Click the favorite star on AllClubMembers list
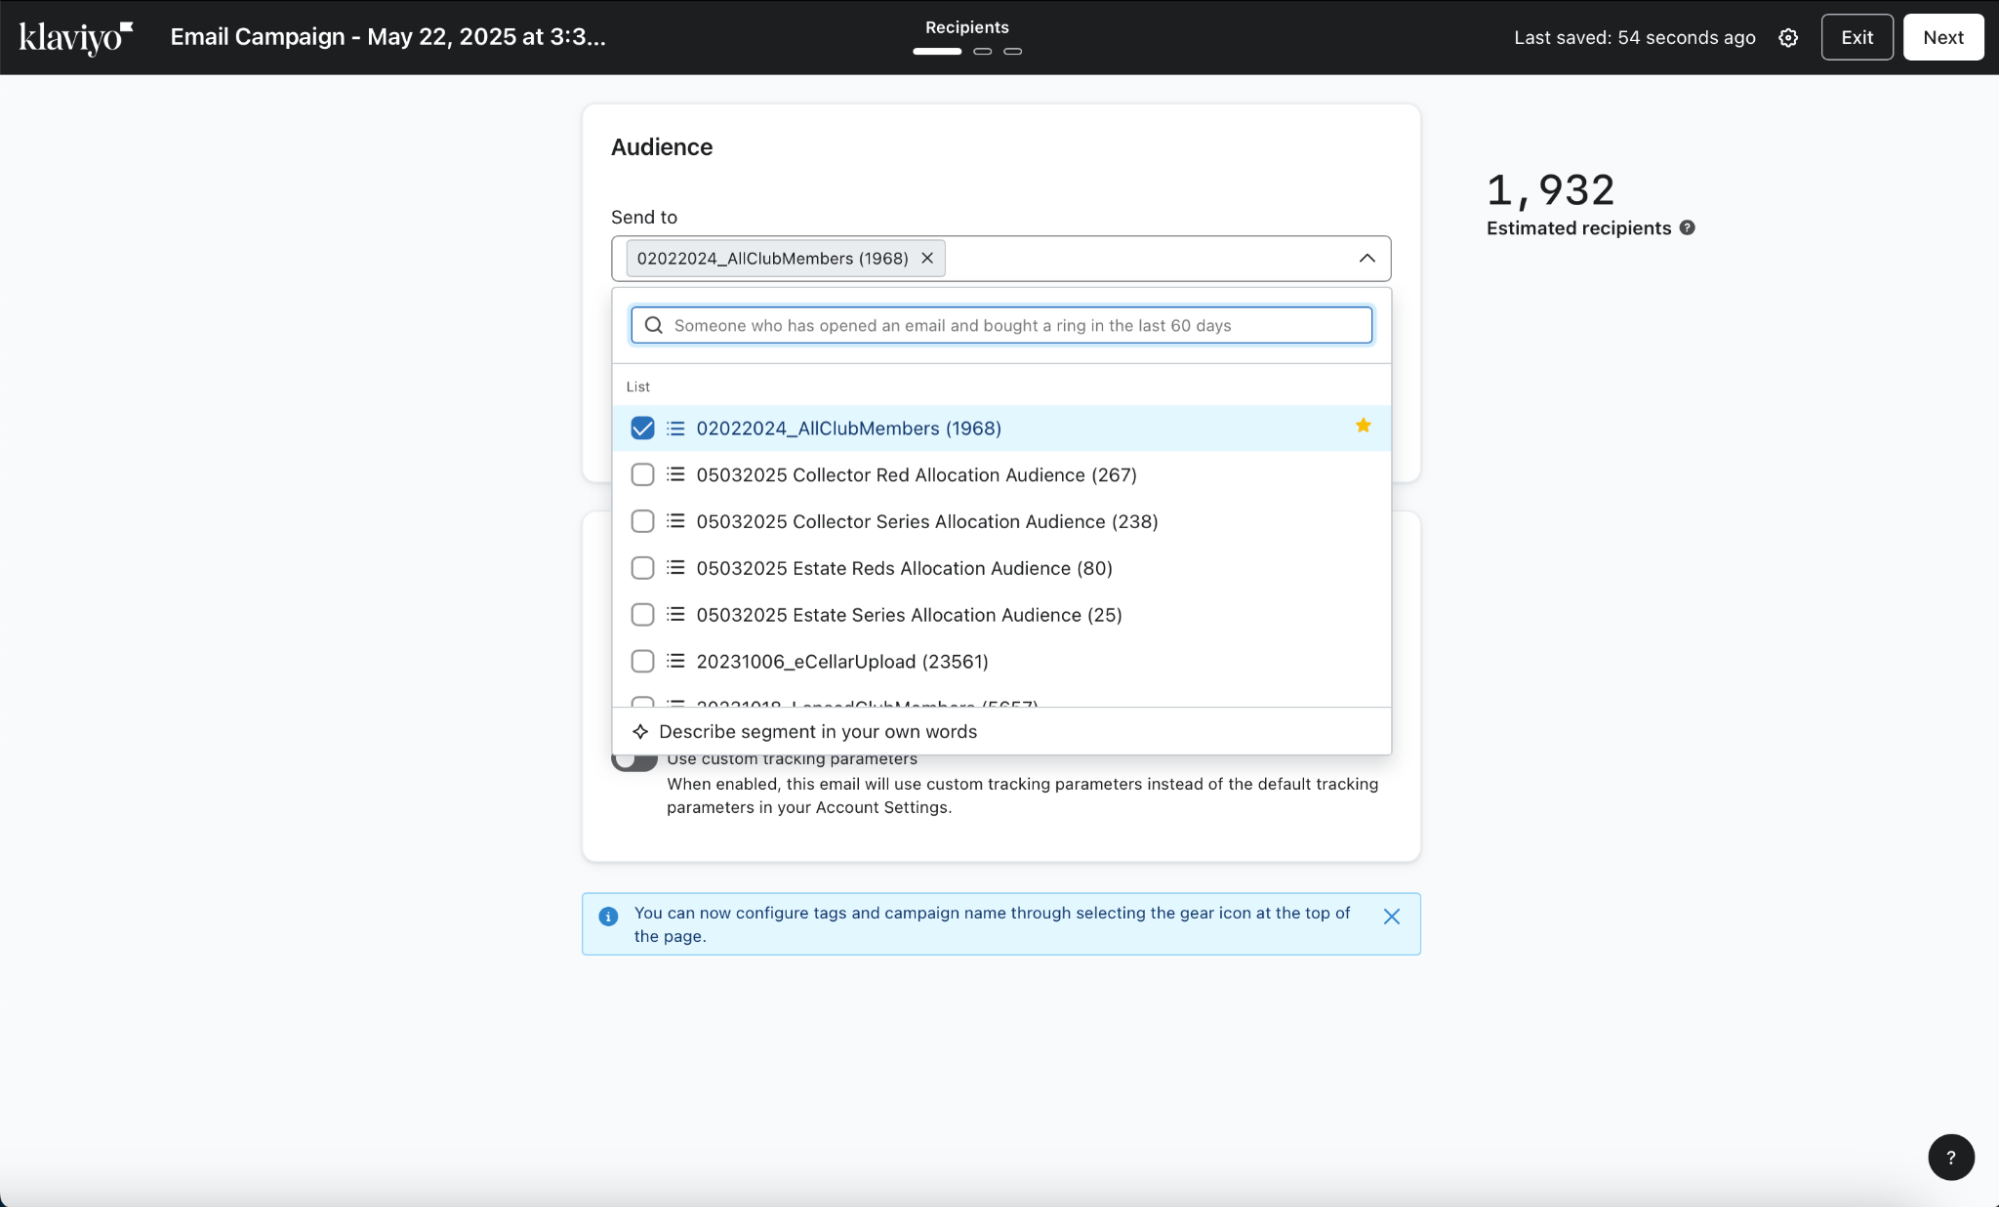Screen dimensions: 1999x1208 tap(1362, 426)
